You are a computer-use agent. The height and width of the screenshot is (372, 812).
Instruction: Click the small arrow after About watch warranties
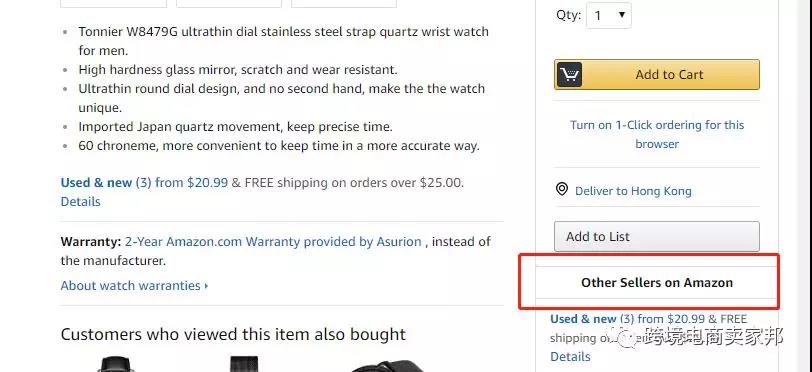(x=206, y=285)
